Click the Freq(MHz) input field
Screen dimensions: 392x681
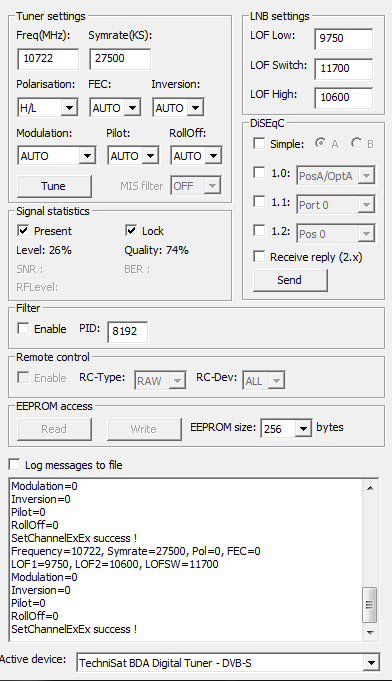pos(48,59)
